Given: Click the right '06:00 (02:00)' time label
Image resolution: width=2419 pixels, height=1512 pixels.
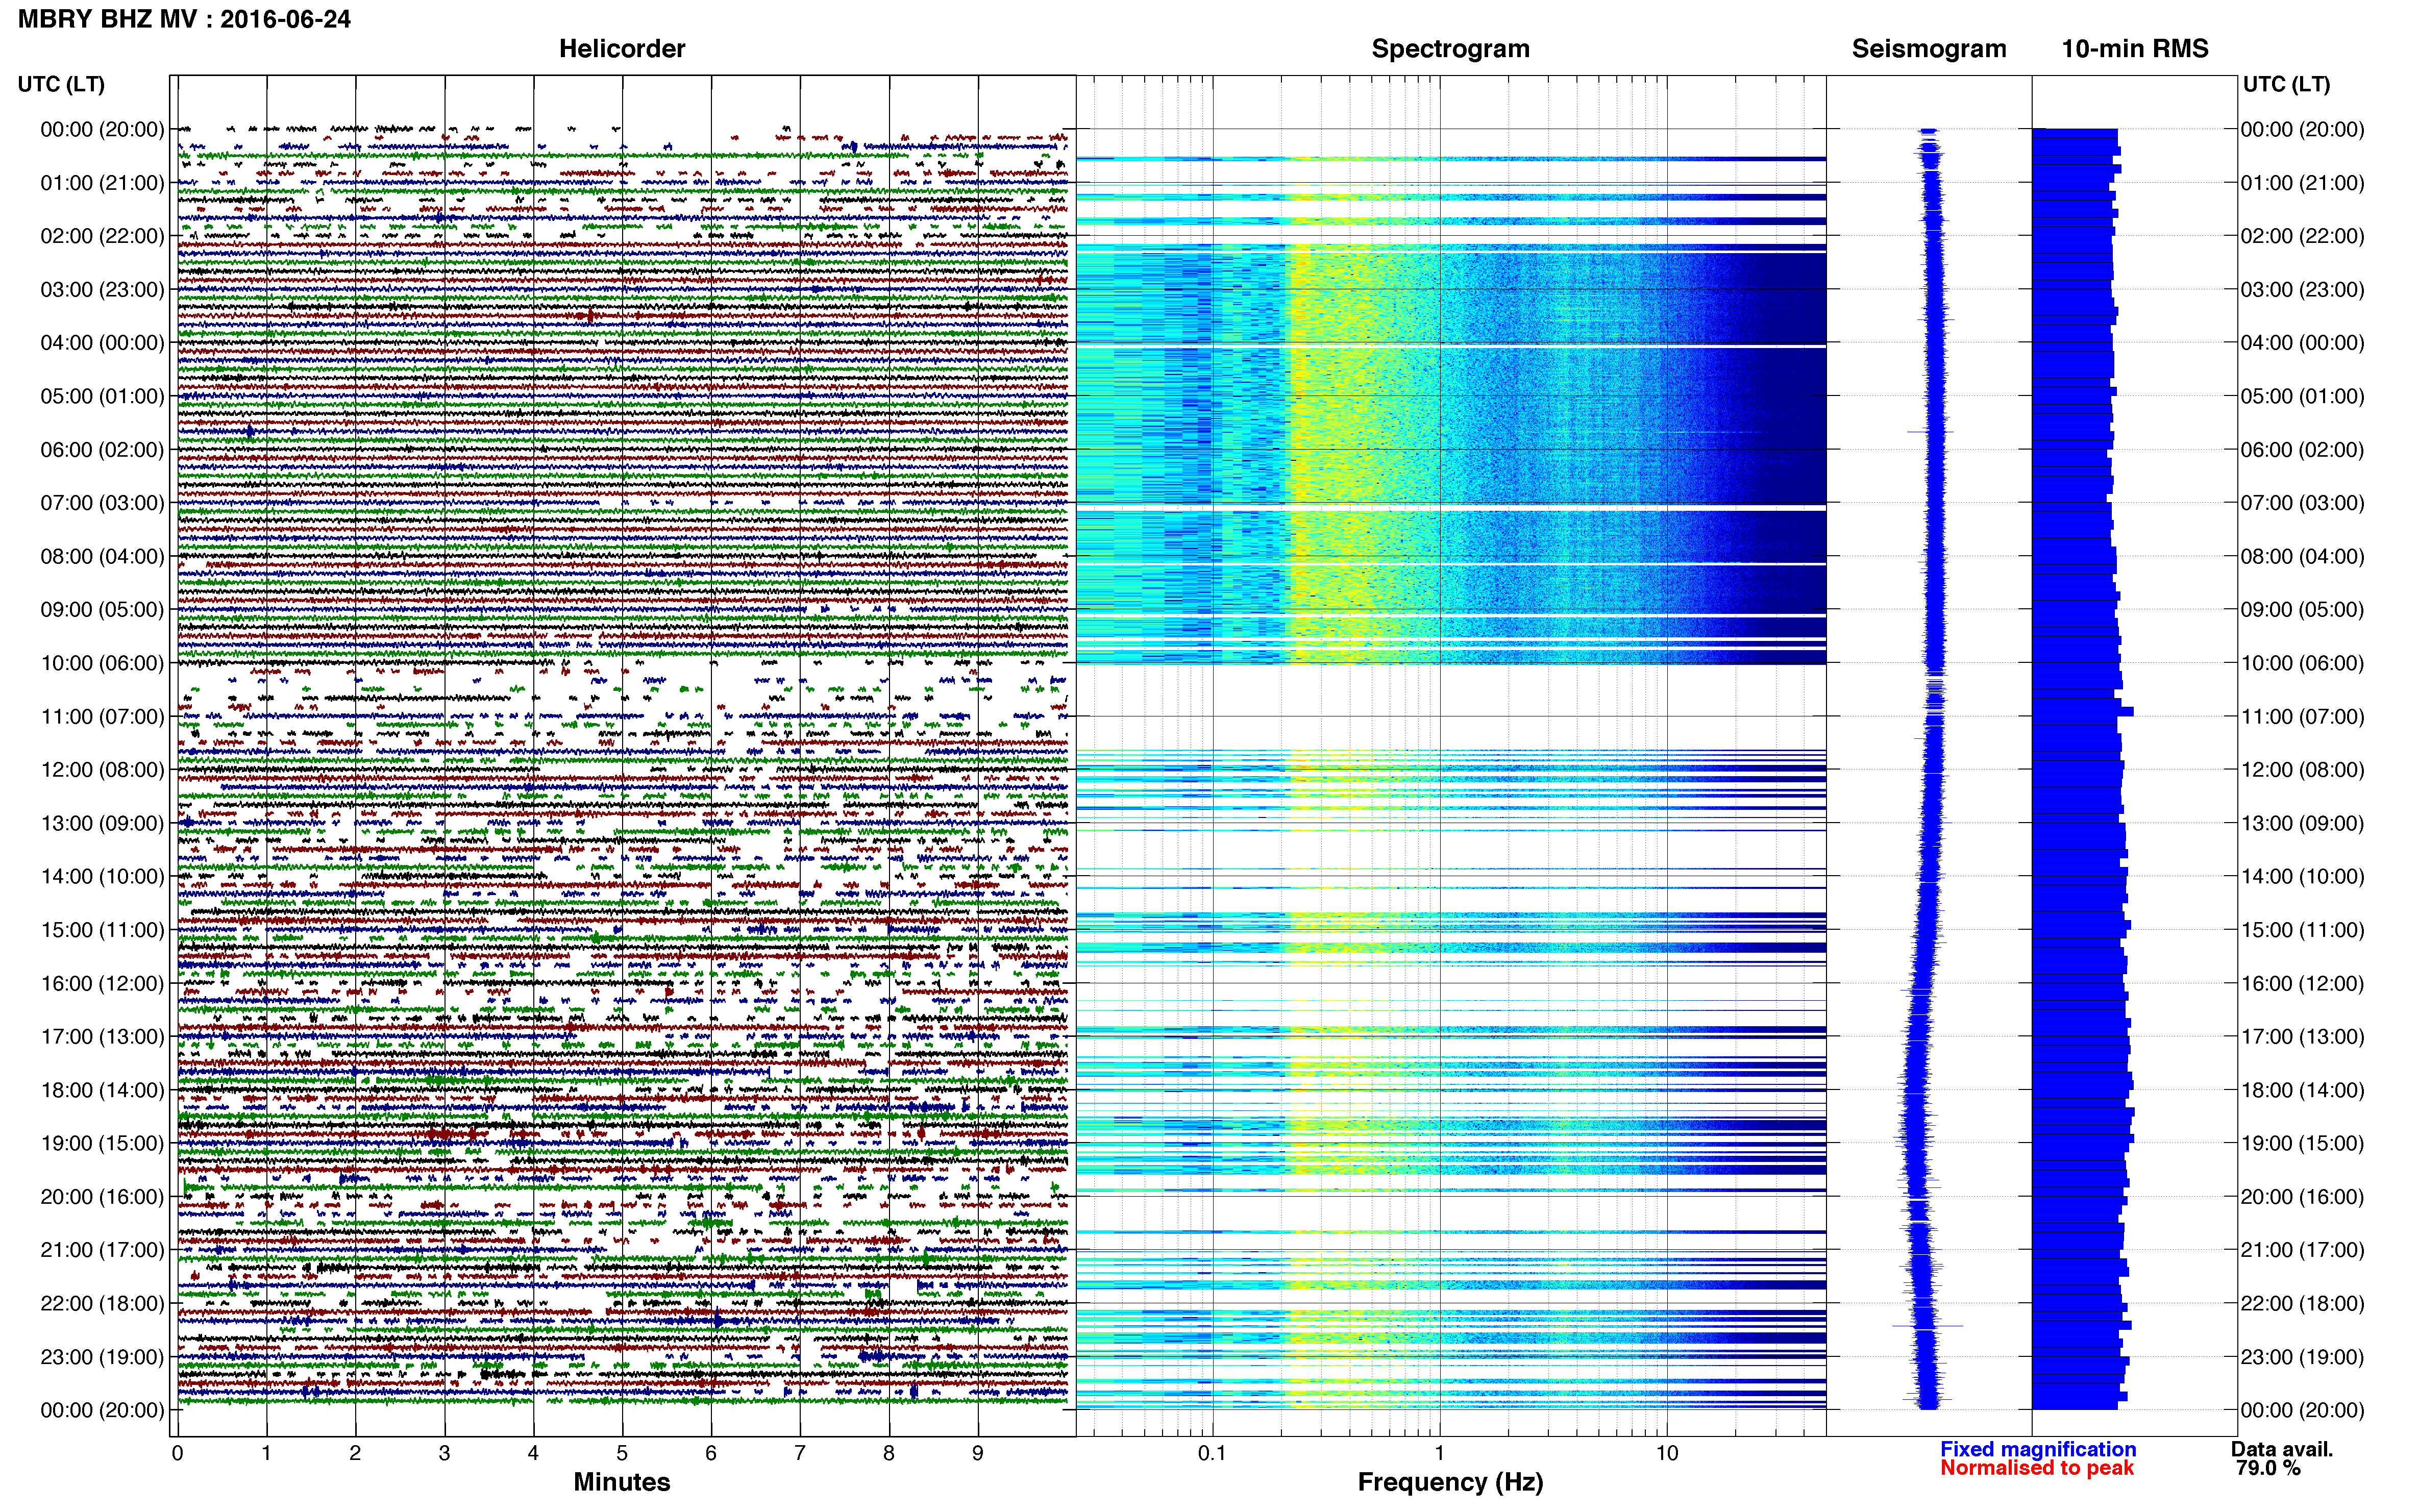Looking at the screenshot, I should pos(2302,450).
